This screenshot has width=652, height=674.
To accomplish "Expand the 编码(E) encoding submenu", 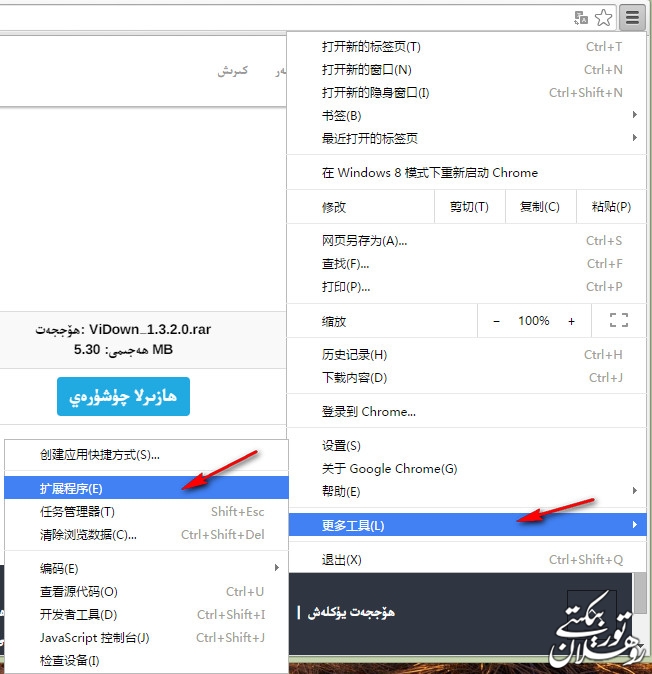I will click(x=146, y=569).
